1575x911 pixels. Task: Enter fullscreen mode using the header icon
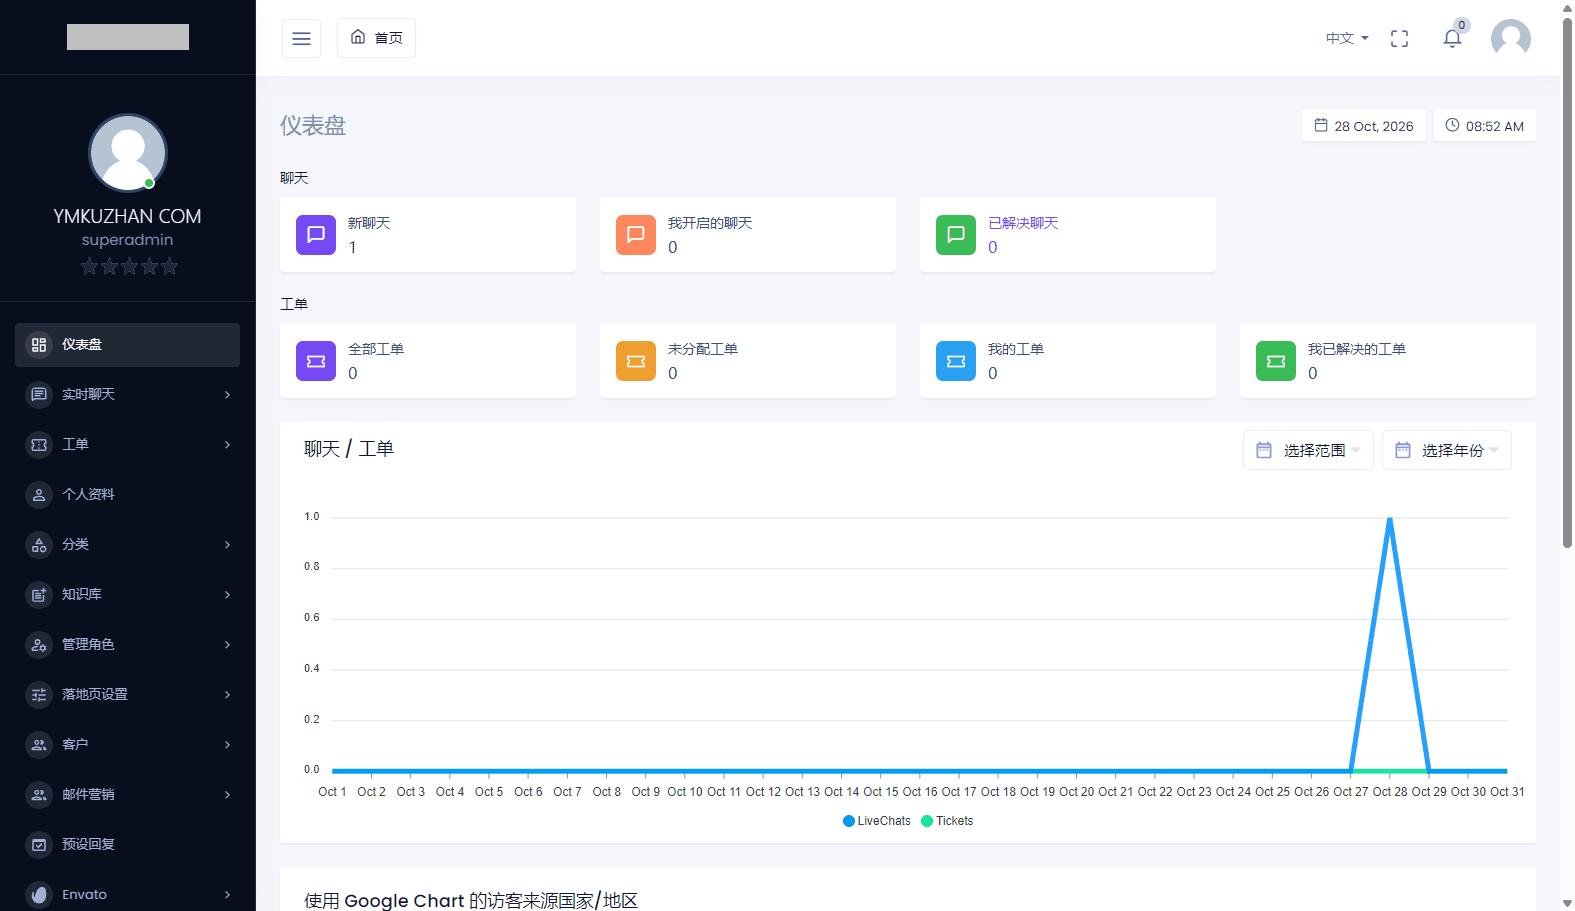1399,38
